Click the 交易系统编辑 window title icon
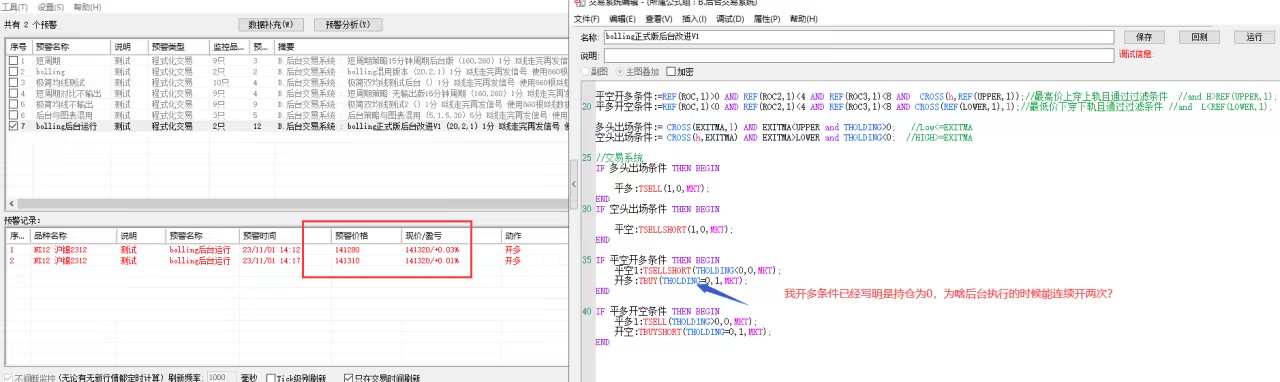Screen dimensions: 1280x382 tap(579, 4)
